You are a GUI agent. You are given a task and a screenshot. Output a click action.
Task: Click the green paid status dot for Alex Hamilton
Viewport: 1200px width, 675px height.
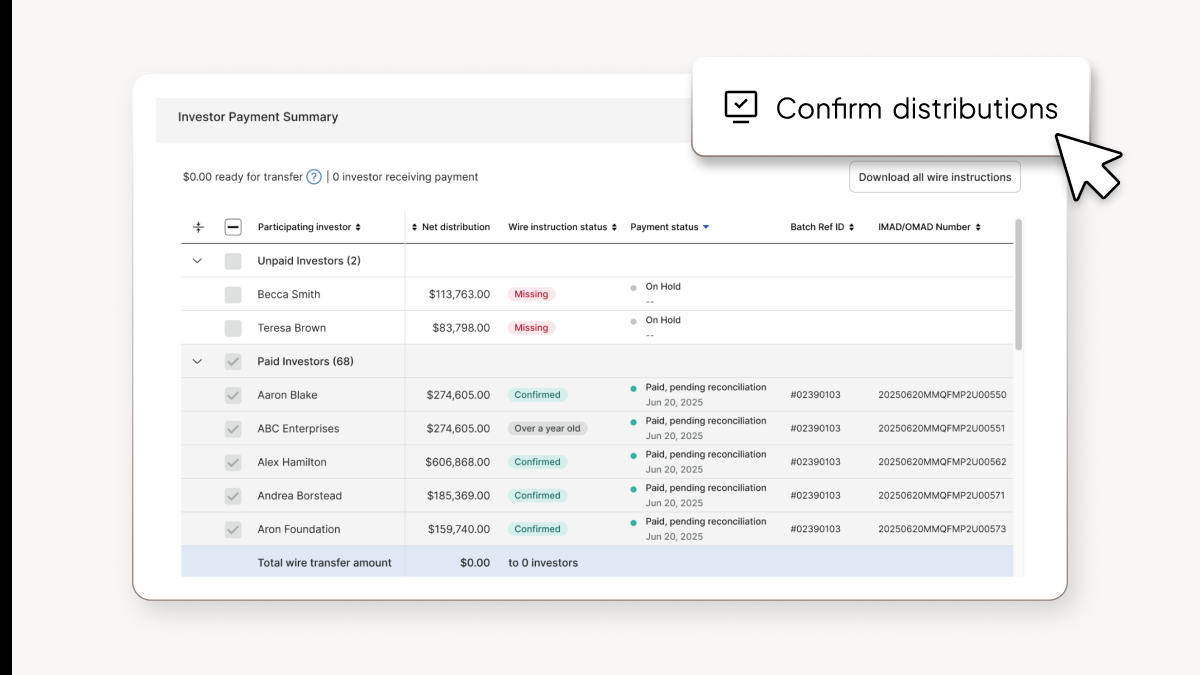click(633, 455)
